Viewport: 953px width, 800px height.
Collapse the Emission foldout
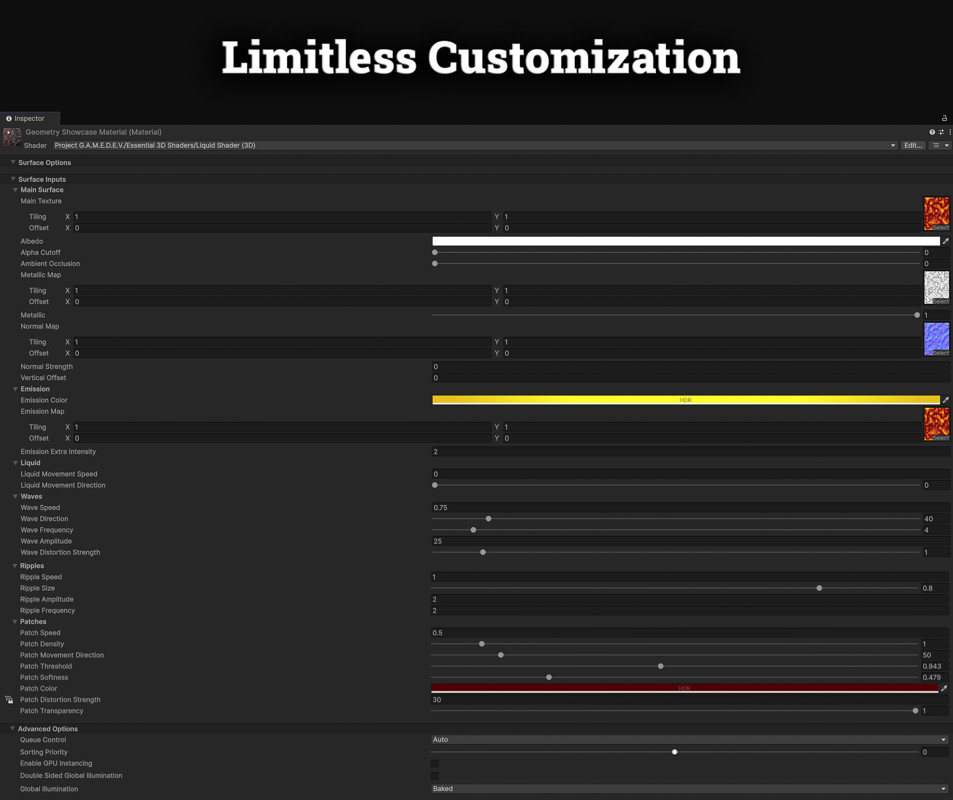coord(15,389)
